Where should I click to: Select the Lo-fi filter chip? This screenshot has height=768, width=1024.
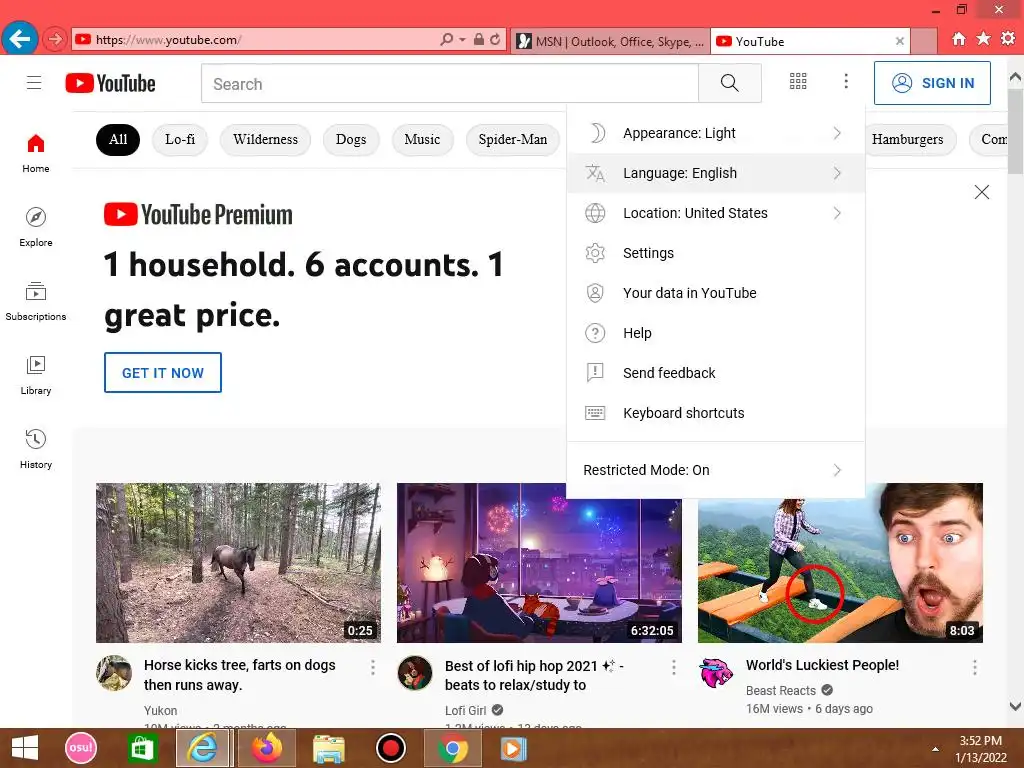point(180,140)
